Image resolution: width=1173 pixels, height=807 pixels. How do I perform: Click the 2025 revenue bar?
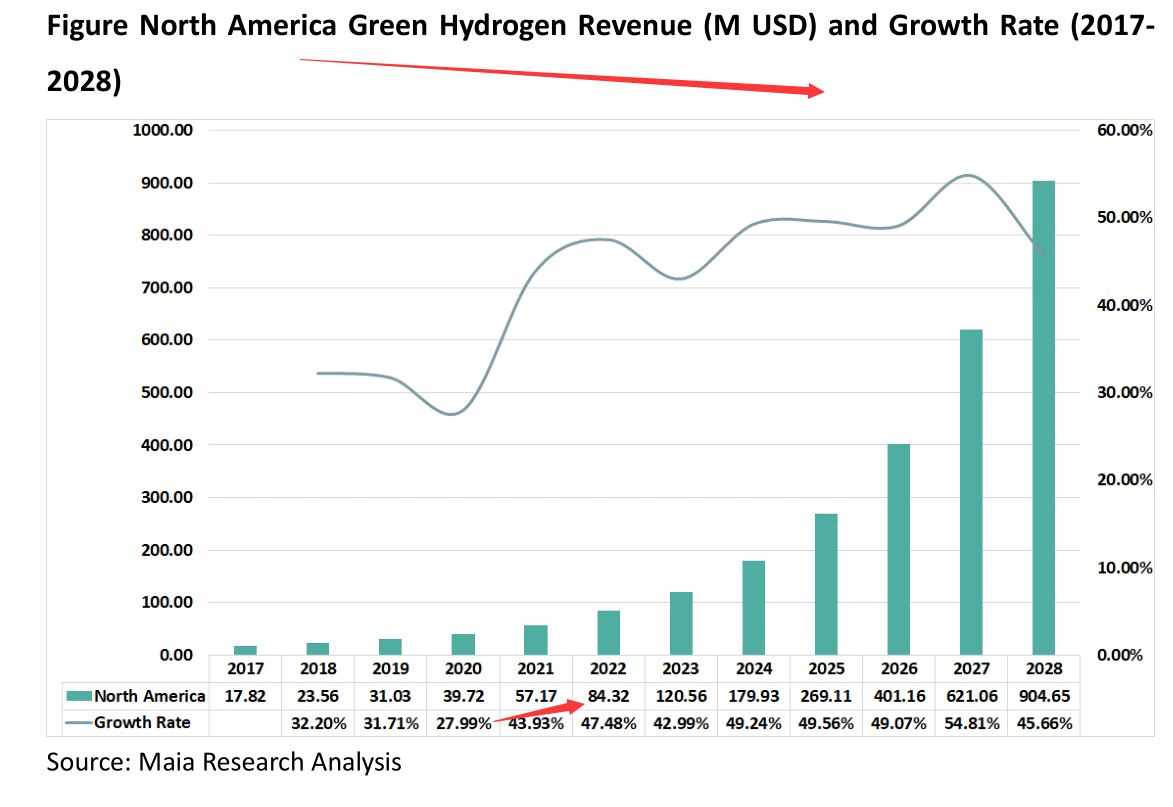pyautogui.click(x=826, y=584)
